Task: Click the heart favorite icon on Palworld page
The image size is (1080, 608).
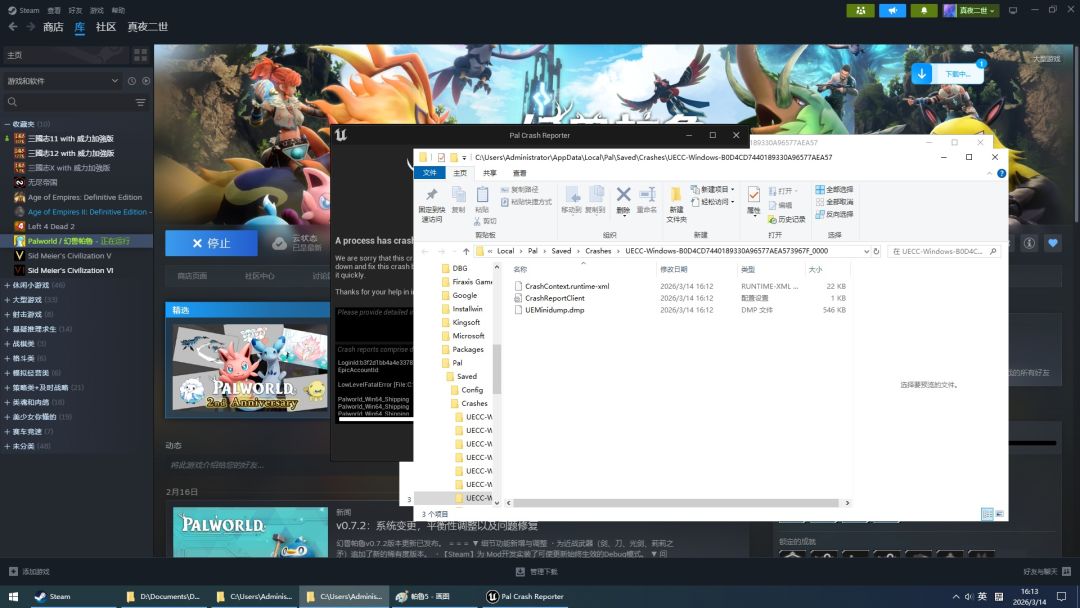Action: tap(1053, 243)
